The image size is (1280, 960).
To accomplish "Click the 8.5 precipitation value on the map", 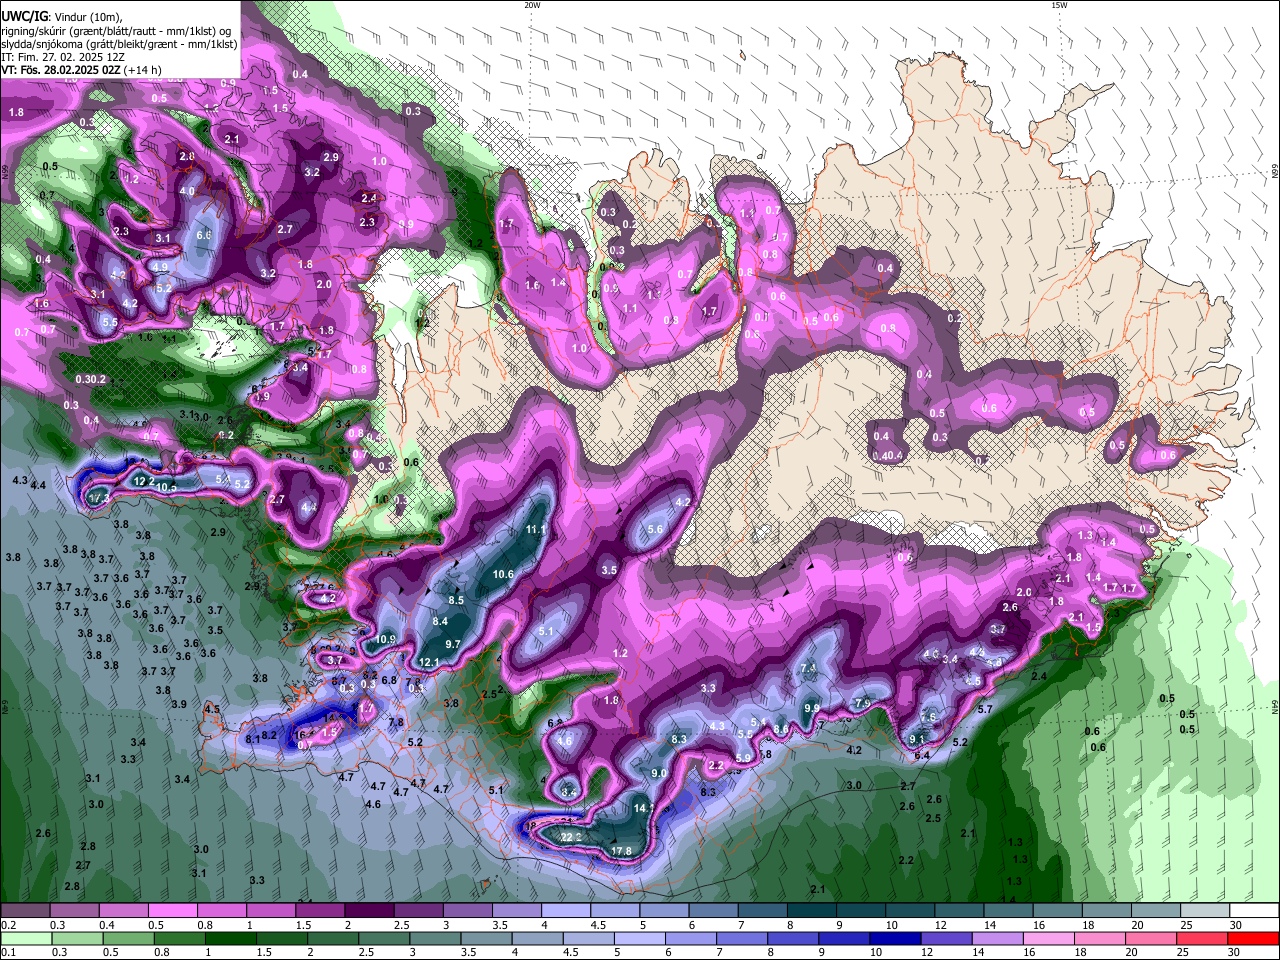I will 456,600.
